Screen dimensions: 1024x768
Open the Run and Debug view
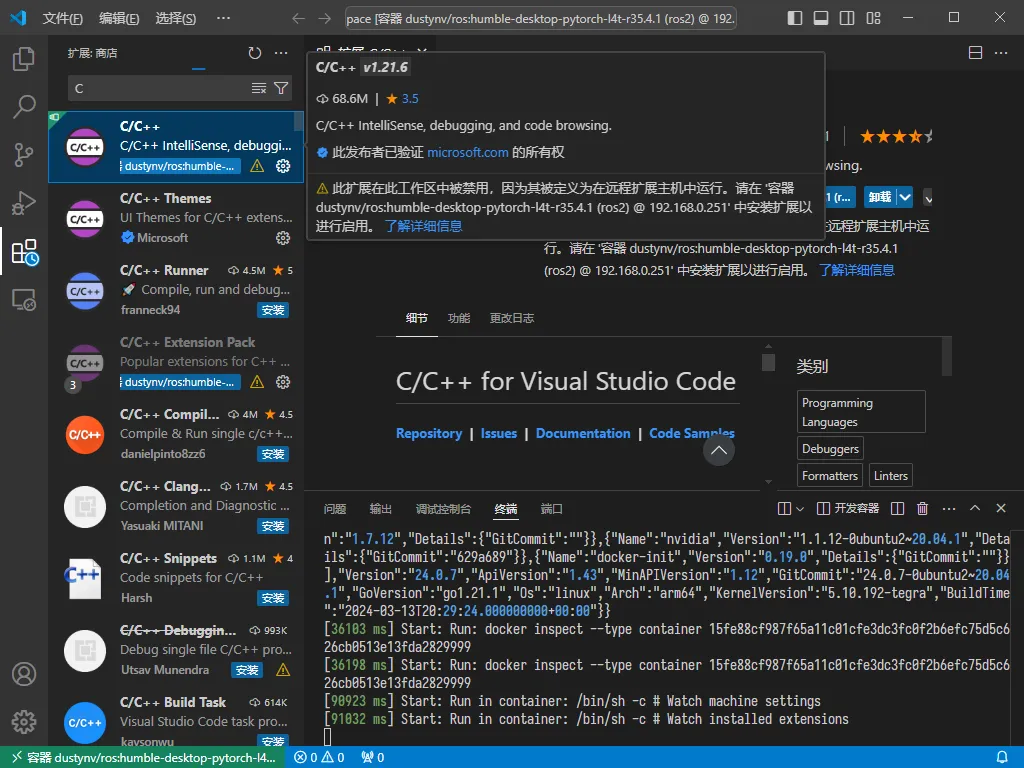(x=24, y=203)
